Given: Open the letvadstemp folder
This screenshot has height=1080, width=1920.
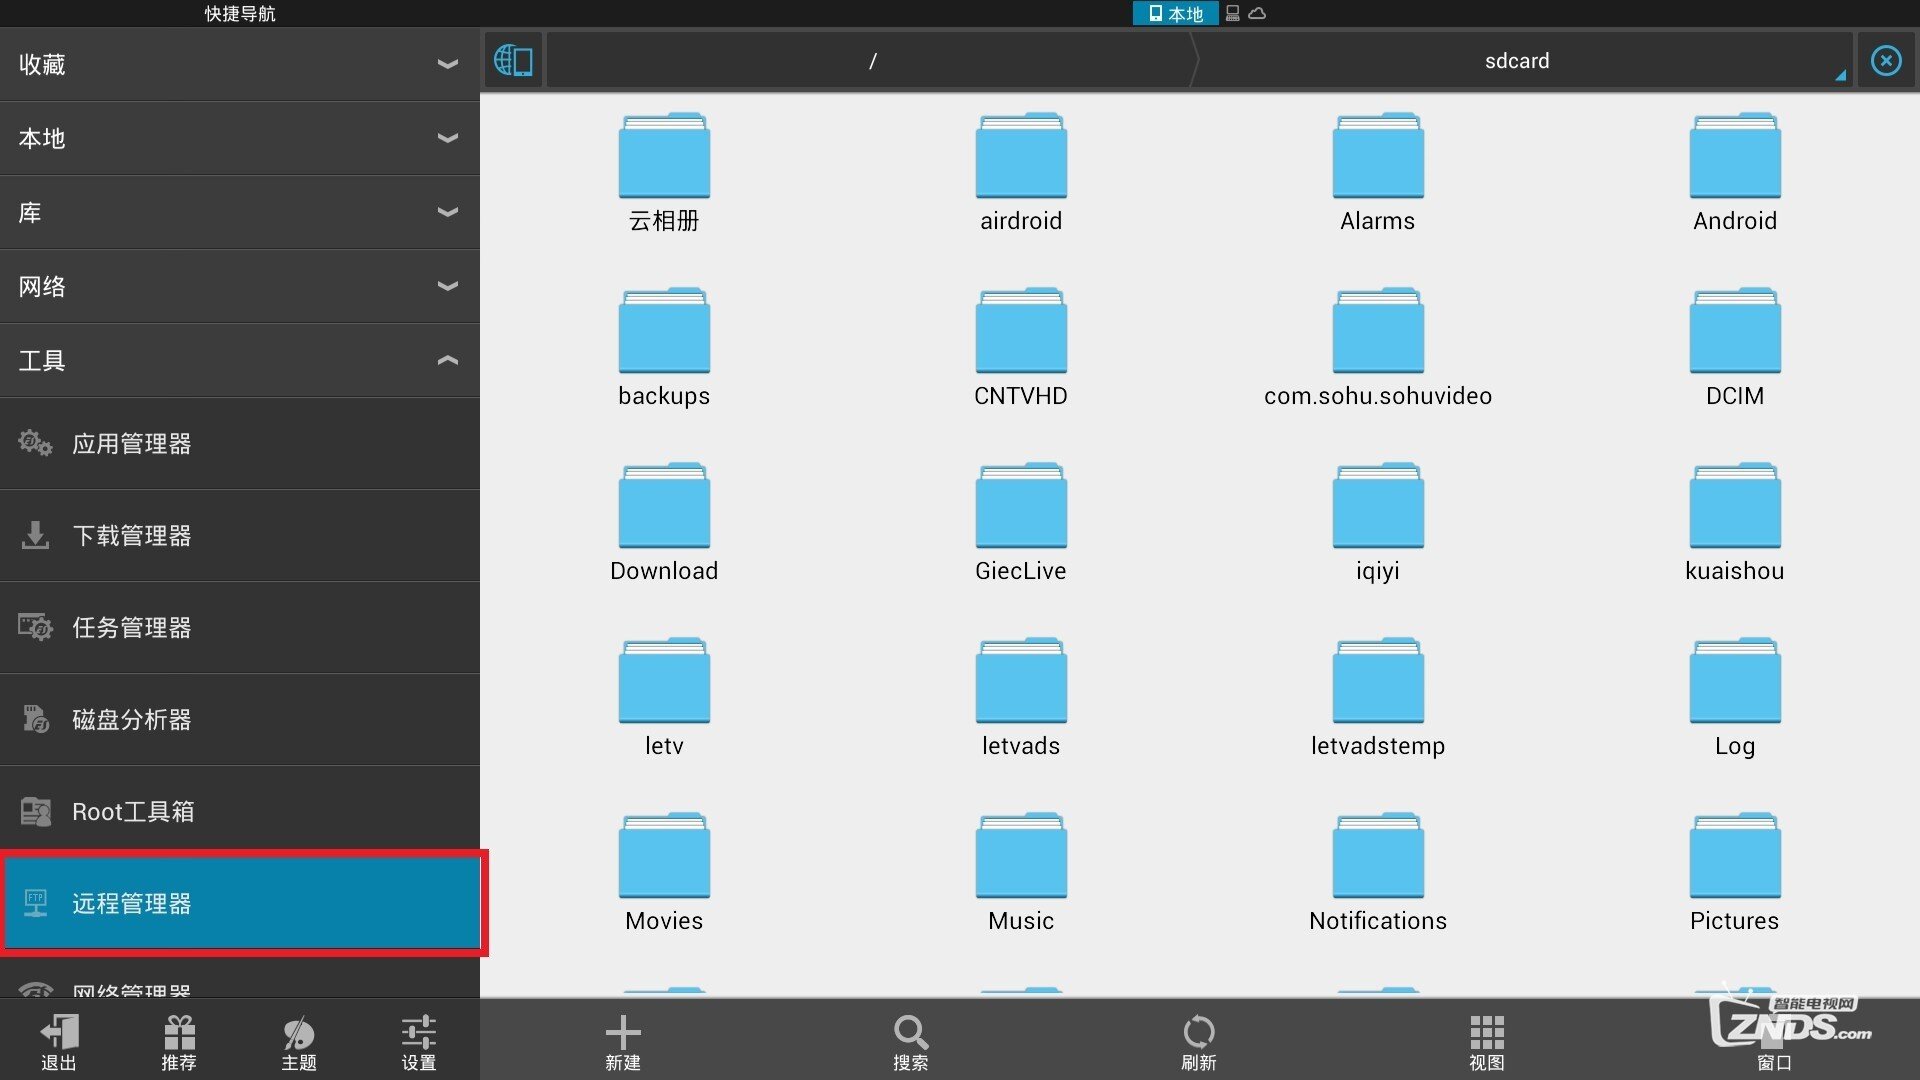Looking at the screenshot, I should (1378, 698).
